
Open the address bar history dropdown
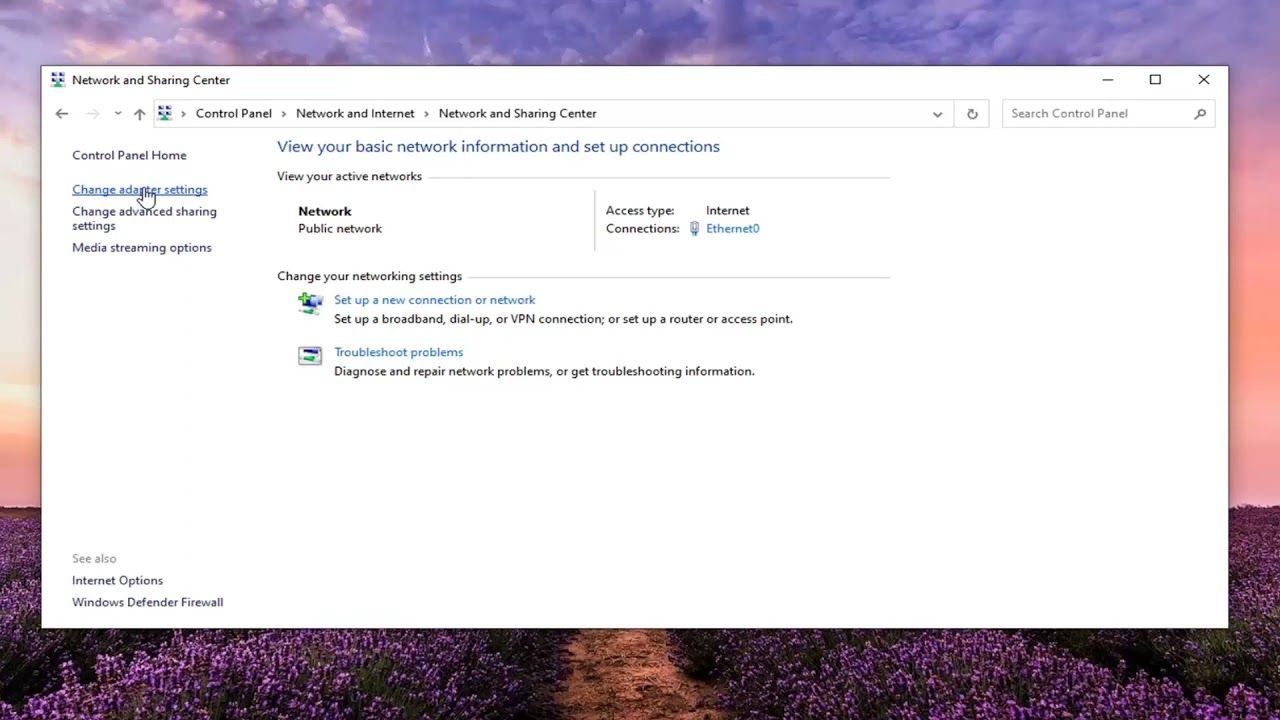point(937,114)
